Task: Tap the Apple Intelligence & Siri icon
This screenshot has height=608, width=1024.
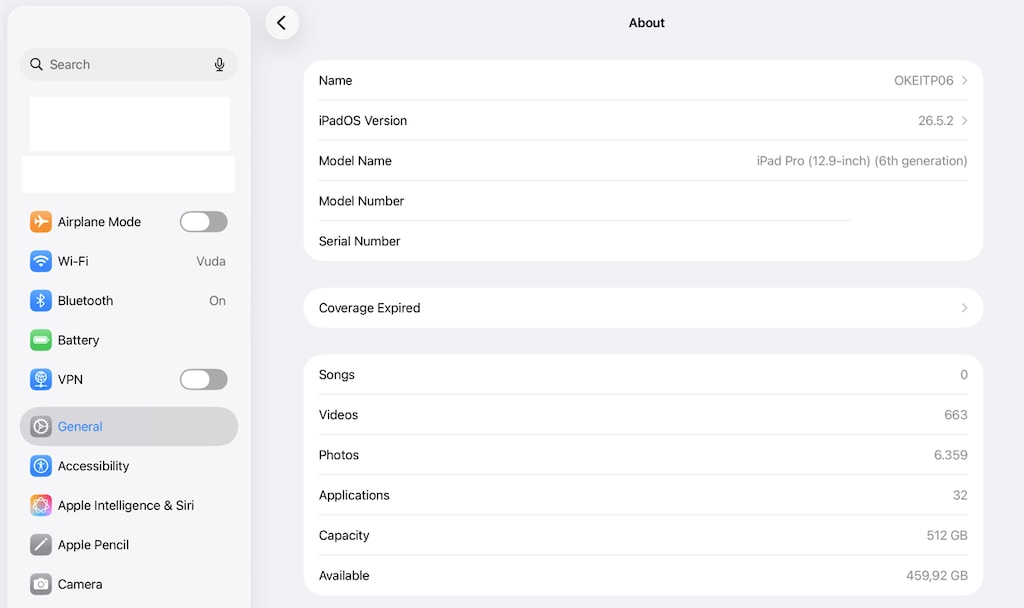Action: [x=40, y=505]
